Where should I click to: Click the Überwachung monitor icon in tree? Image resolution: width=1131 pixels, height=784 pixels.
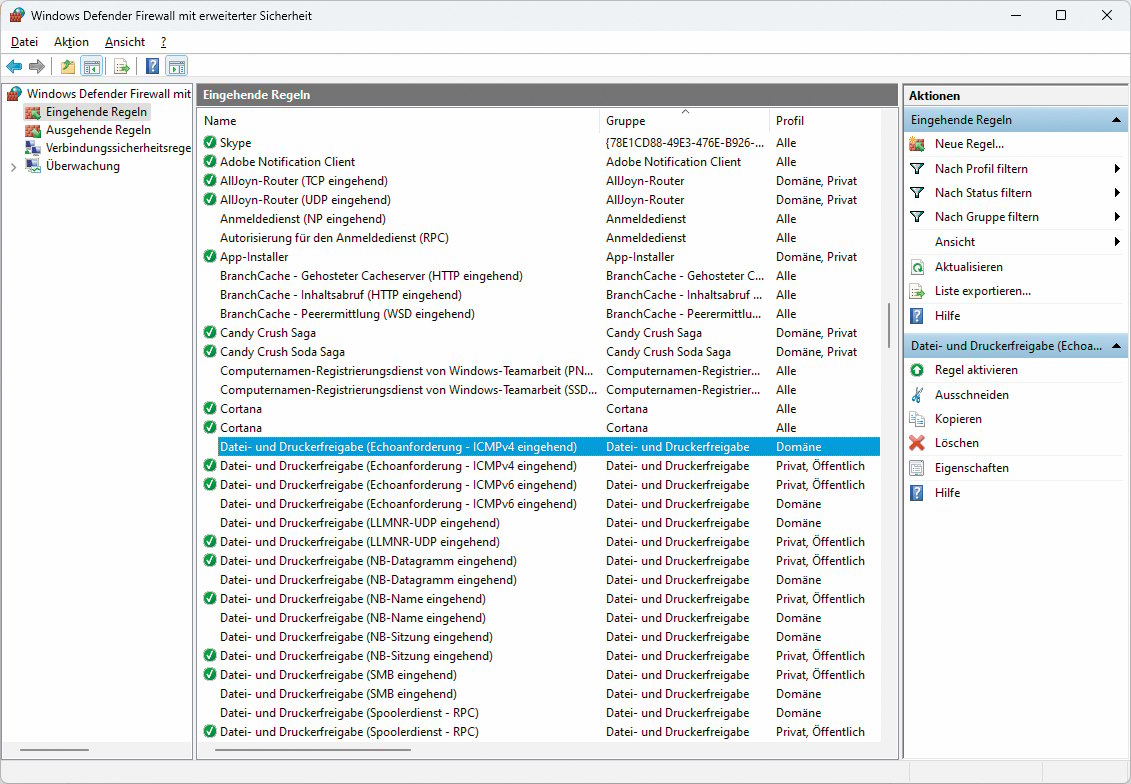(x=33, y=166)
